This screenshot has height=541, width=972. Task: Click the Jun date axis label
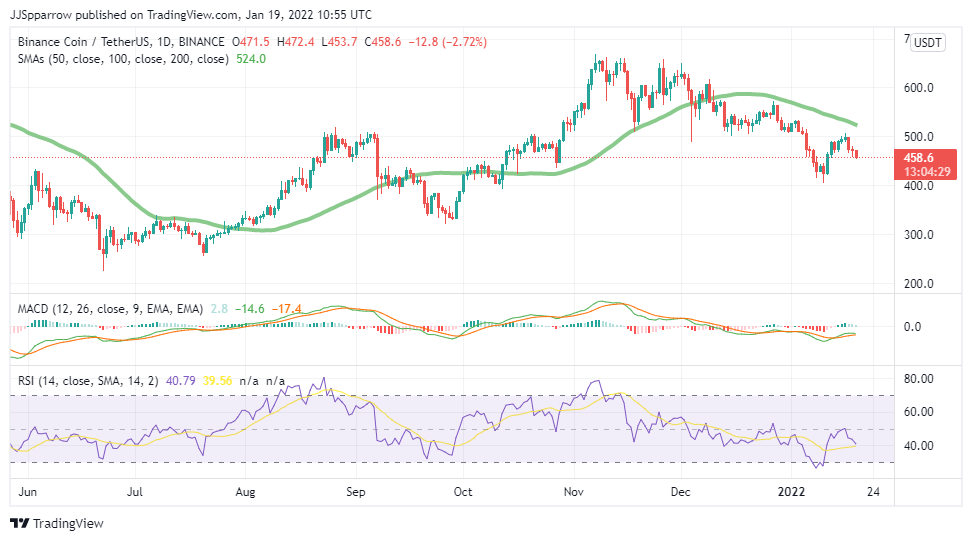click(28, 492)
